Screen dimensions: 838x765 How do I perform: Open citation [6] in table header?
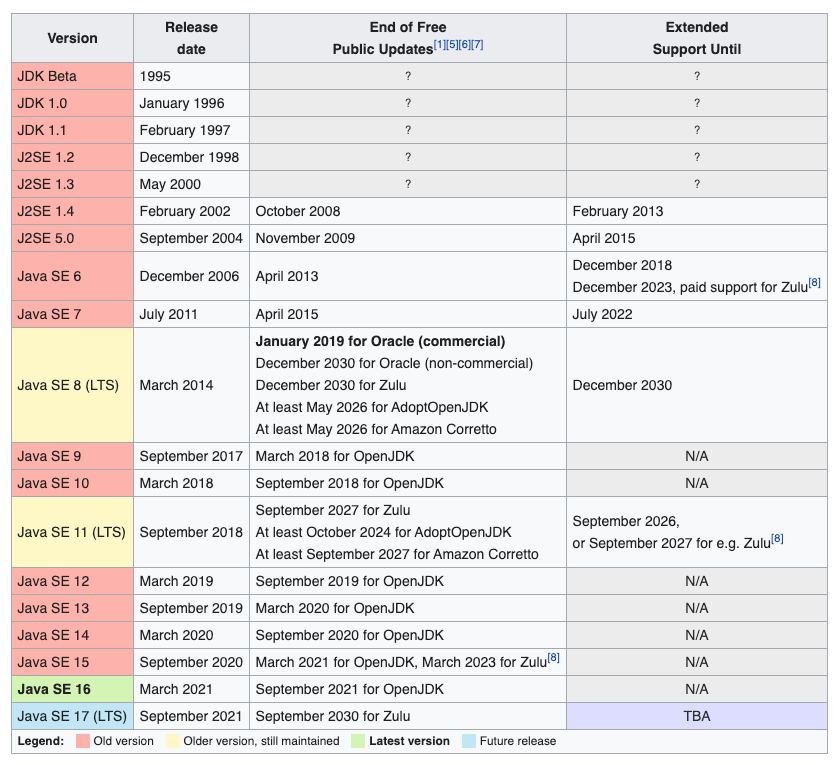coord(464,44)
